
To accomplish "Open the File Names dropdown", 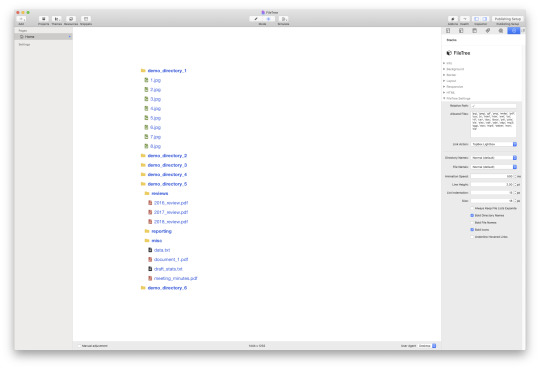I will pyautogui.click(x=494, y=167).
